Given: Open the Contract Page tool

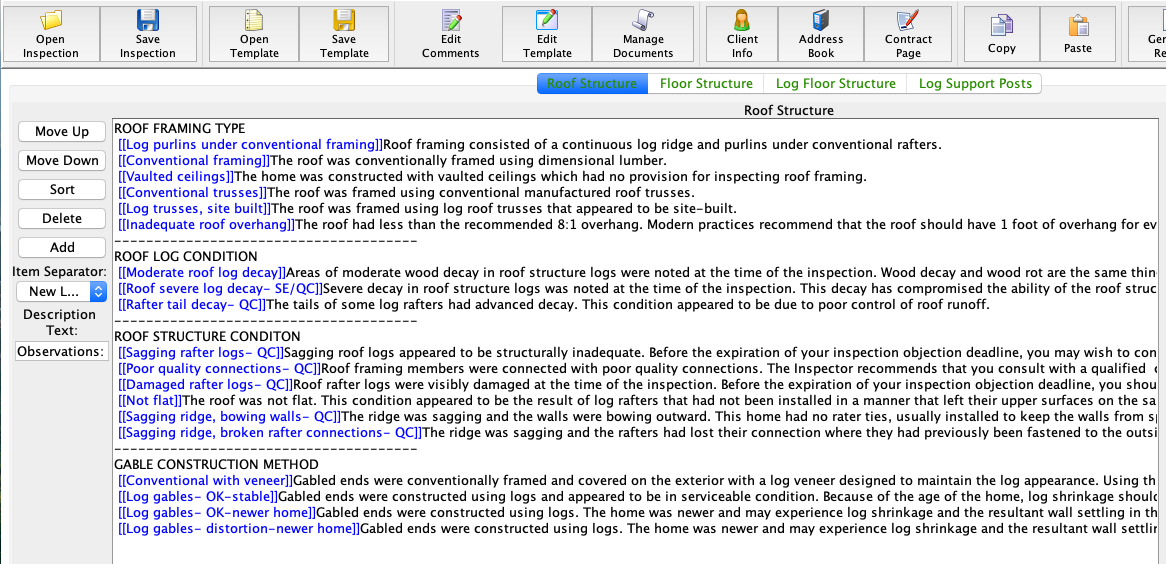Looking at the screenshot, I should pyautogui.click(x=908, y=34).
